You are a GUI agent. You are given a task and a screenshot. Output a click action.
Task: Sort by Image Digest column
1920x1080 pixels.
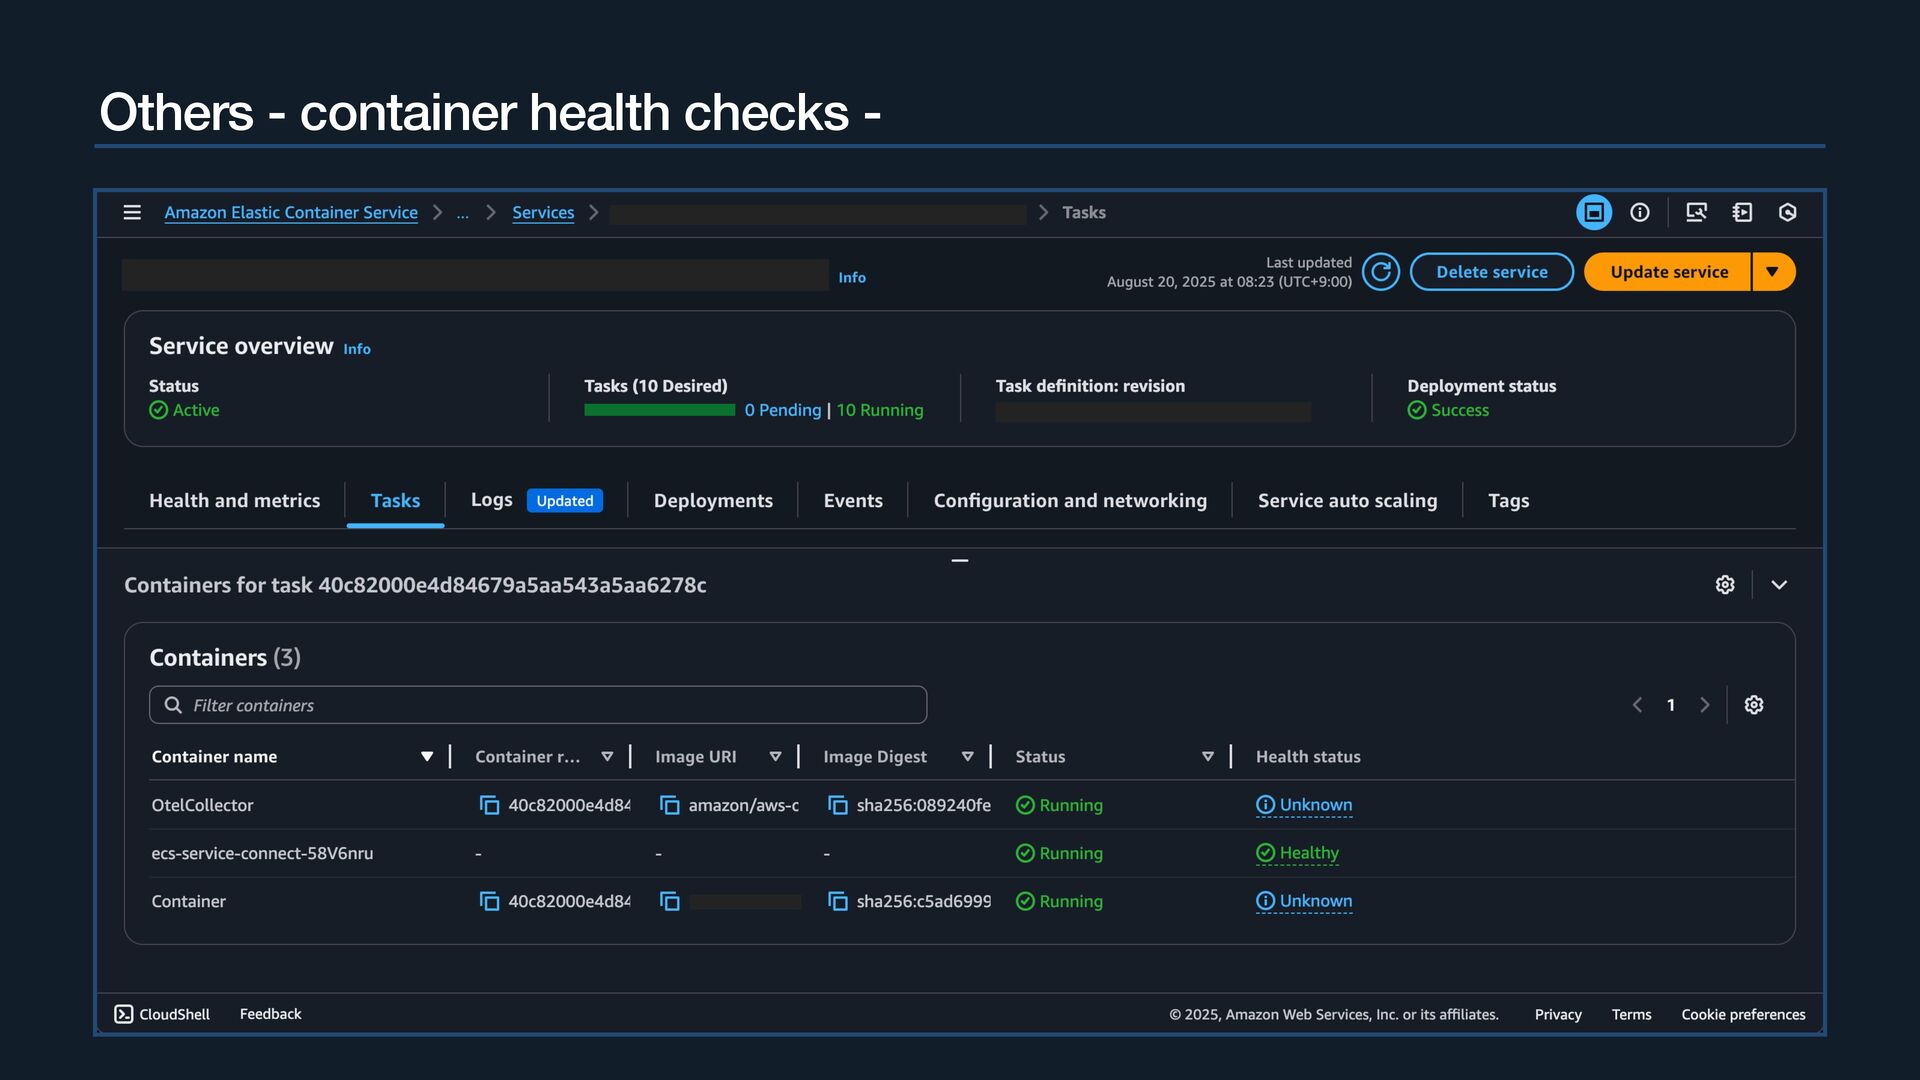click(967, 757)
